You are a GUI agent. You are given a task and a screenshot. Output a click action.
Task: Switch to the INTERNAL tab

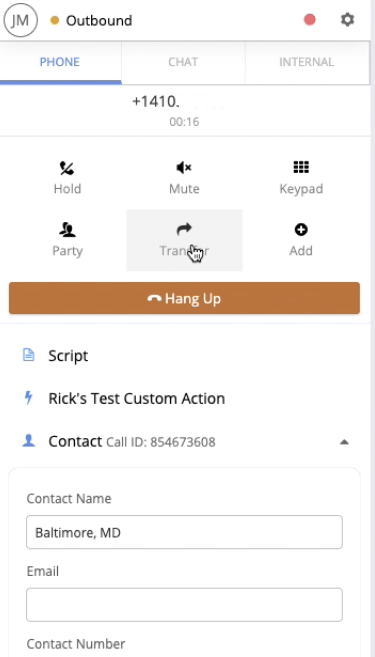coord(307,62)
